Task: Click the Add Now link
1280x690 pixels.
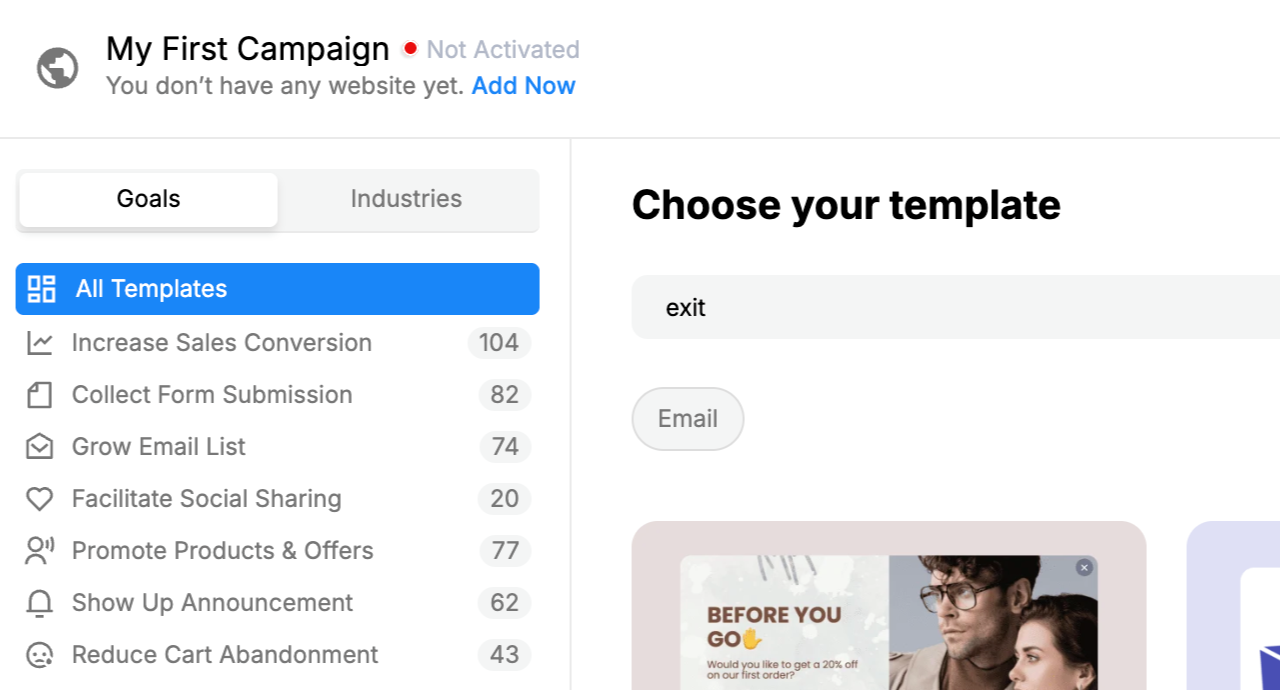Action: pos(523,86)
